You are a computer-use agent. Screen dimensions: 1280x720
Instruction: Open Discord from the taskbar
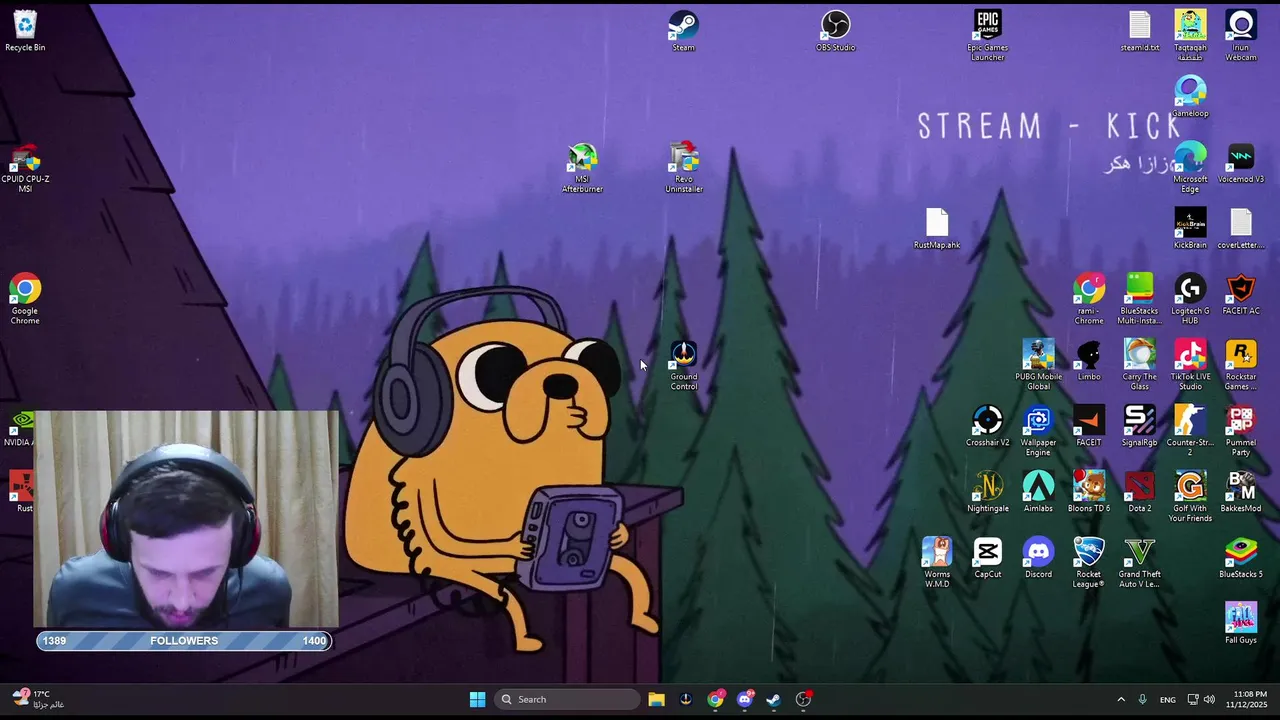pos(744,699)
